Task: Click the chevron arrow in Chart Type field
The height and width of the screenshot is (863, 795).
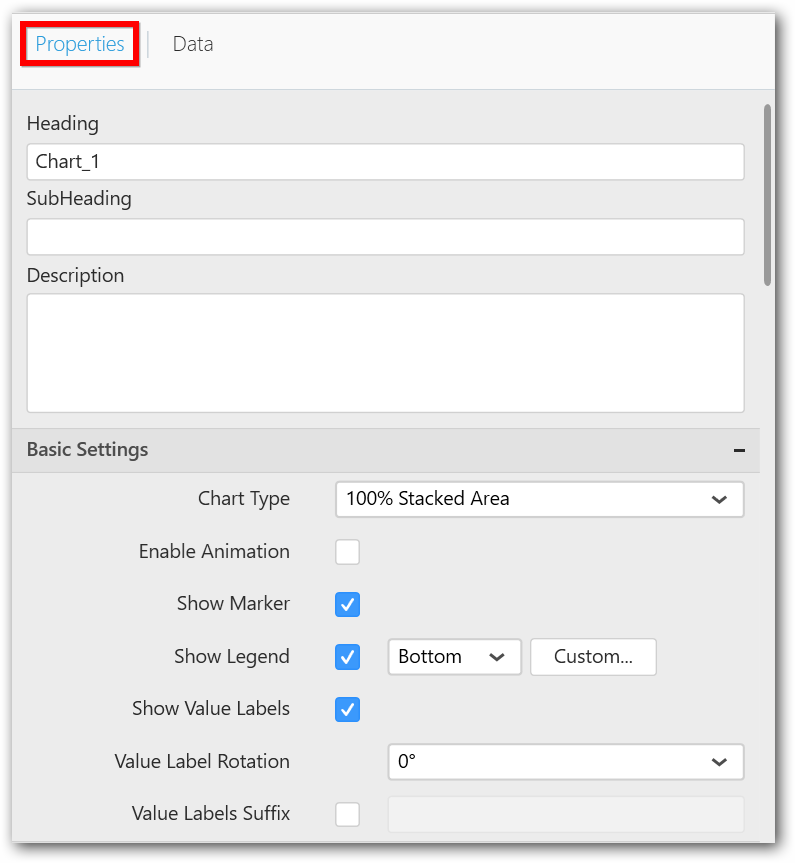Action: (719, 499)
